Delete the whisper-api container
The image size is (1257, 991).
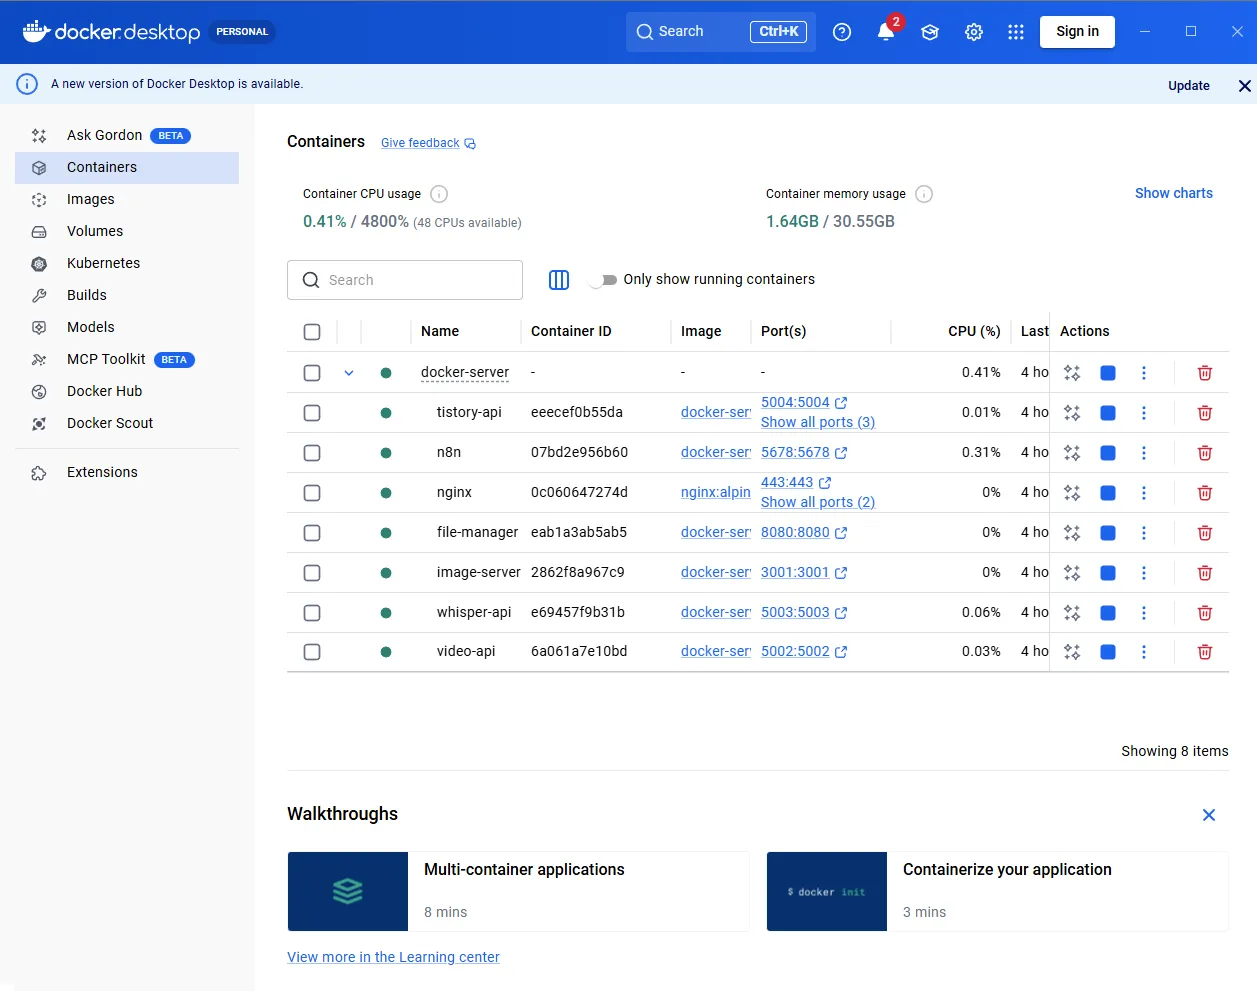pos(1205,613)
